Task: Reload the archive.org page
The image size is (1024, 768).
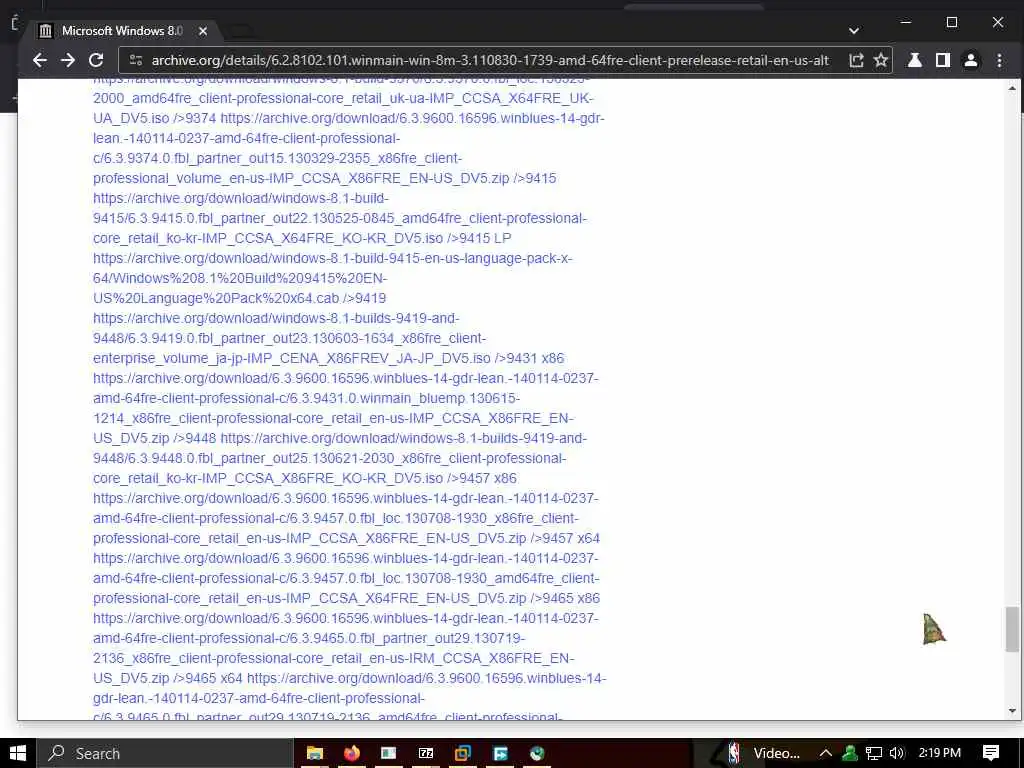Action: coord(96,61)
